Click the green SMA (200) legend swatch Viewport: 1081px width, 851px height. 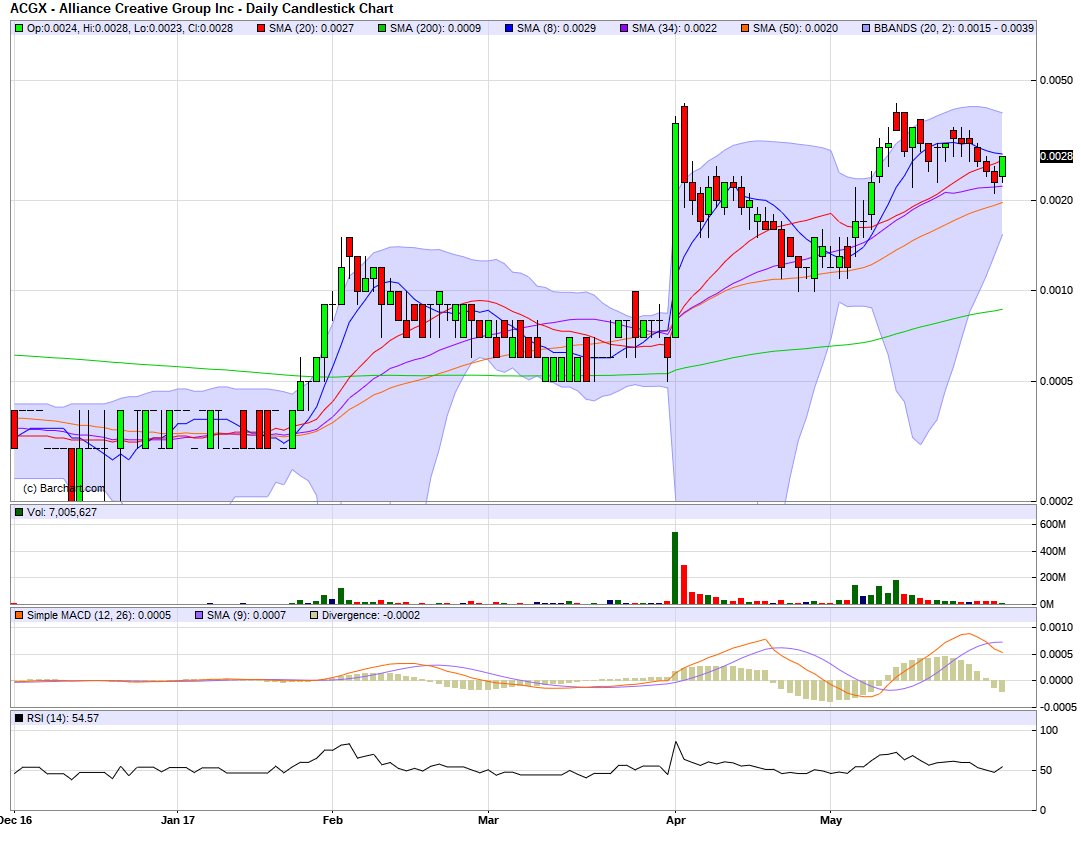tap(382, 28)
